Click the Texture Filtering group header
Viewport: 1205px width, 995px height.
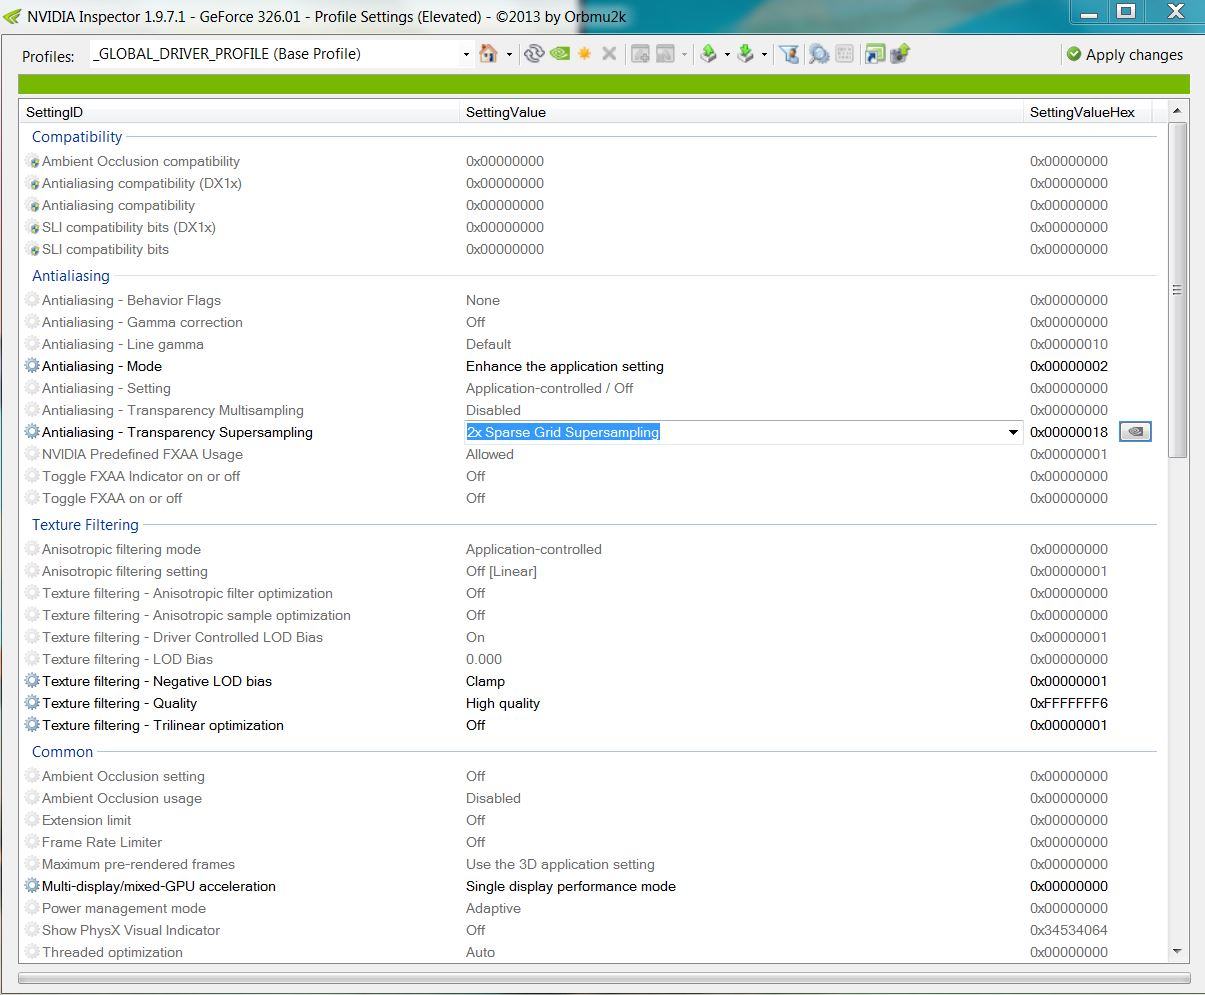tap(85, 525)
